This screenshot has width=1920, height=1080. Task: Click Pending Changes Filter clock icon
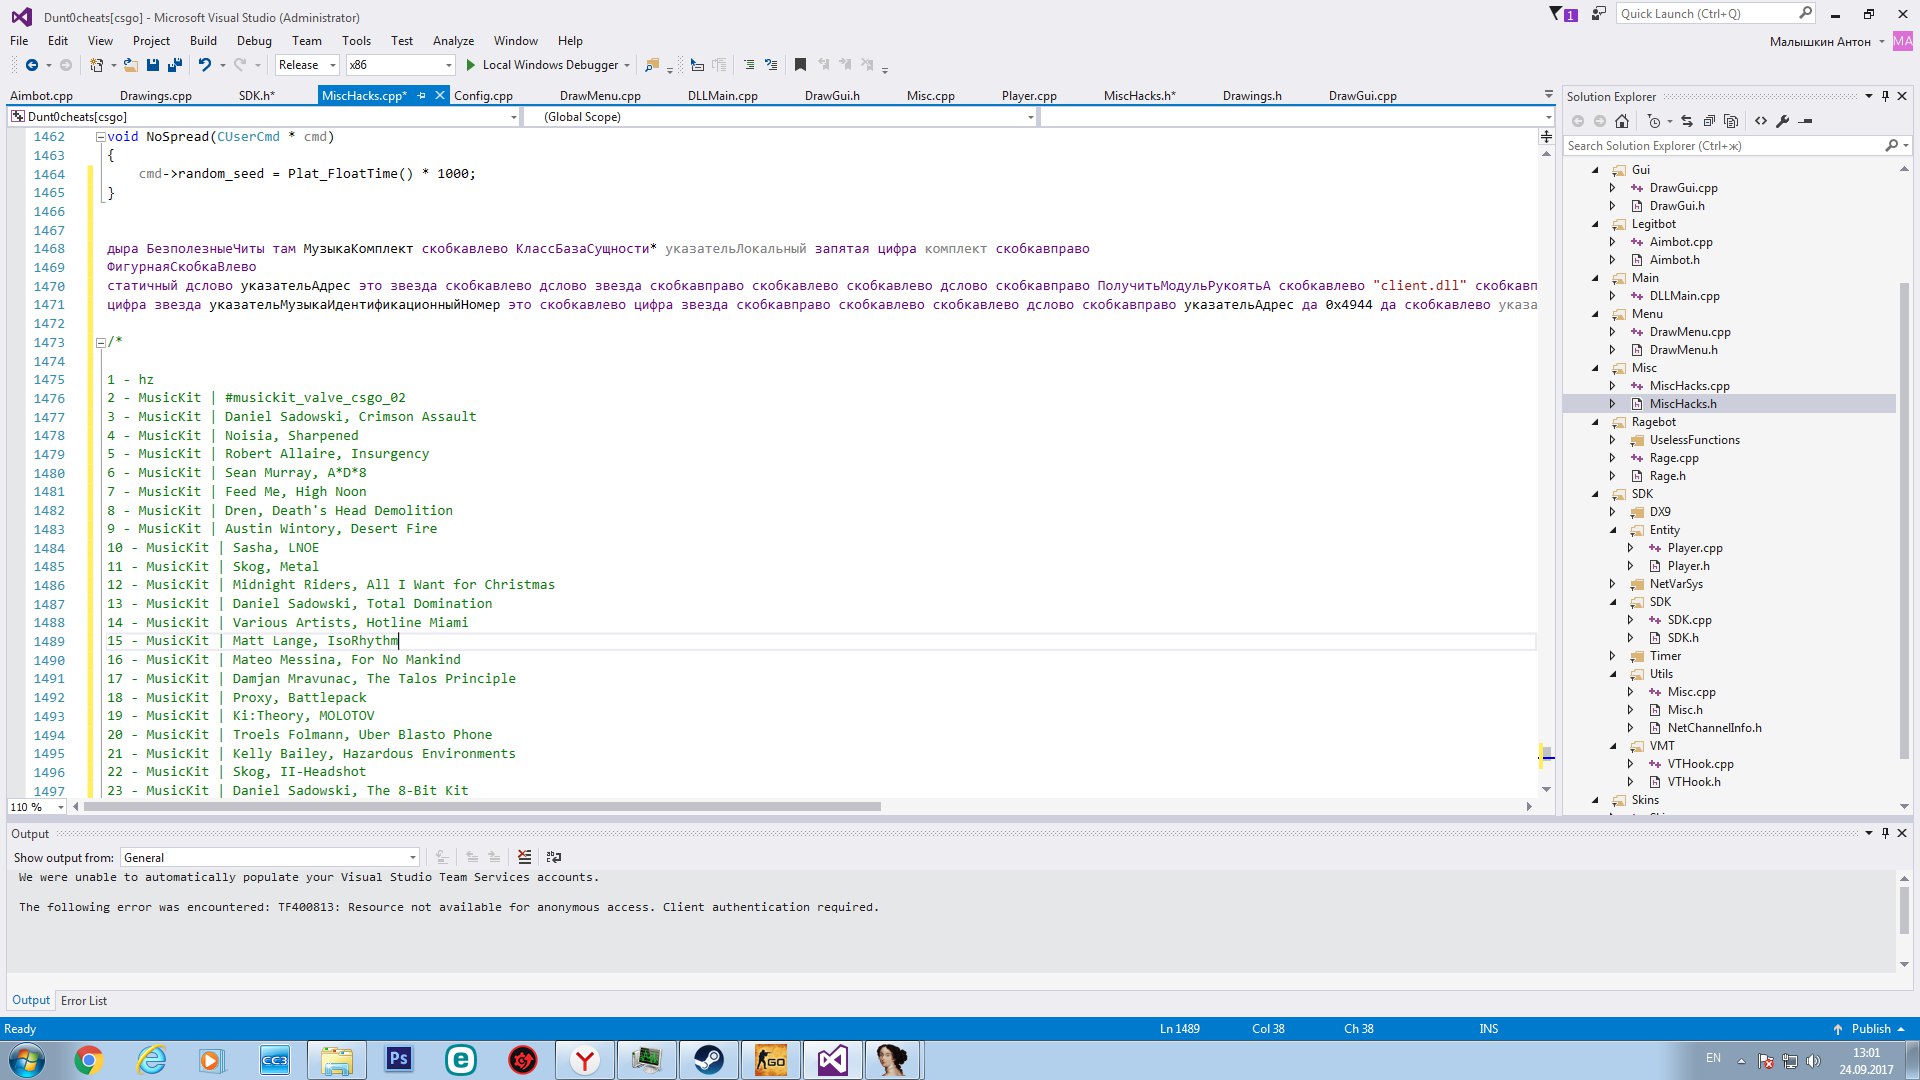coord(1654,121)
